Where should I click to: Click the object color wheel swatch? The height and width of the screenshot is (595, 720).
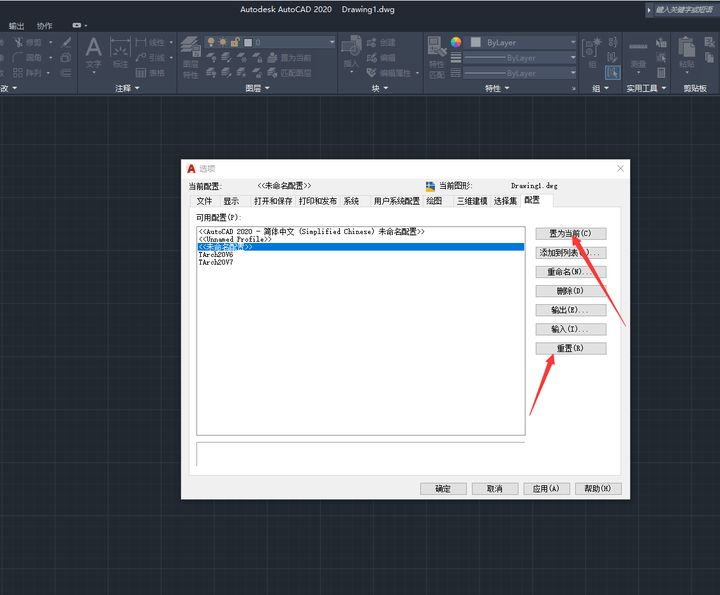(x=456, y=43)
